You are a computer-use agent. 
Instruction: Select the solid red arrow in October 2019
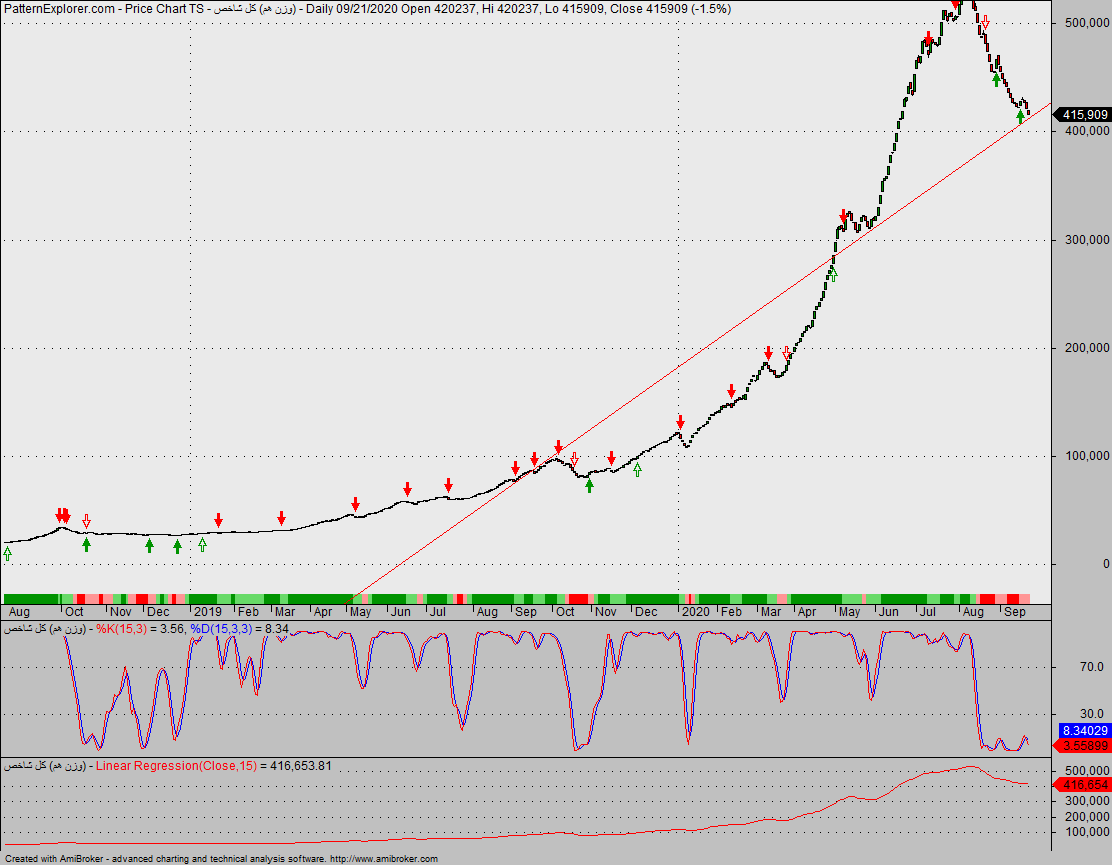click(x=559, y=447)
